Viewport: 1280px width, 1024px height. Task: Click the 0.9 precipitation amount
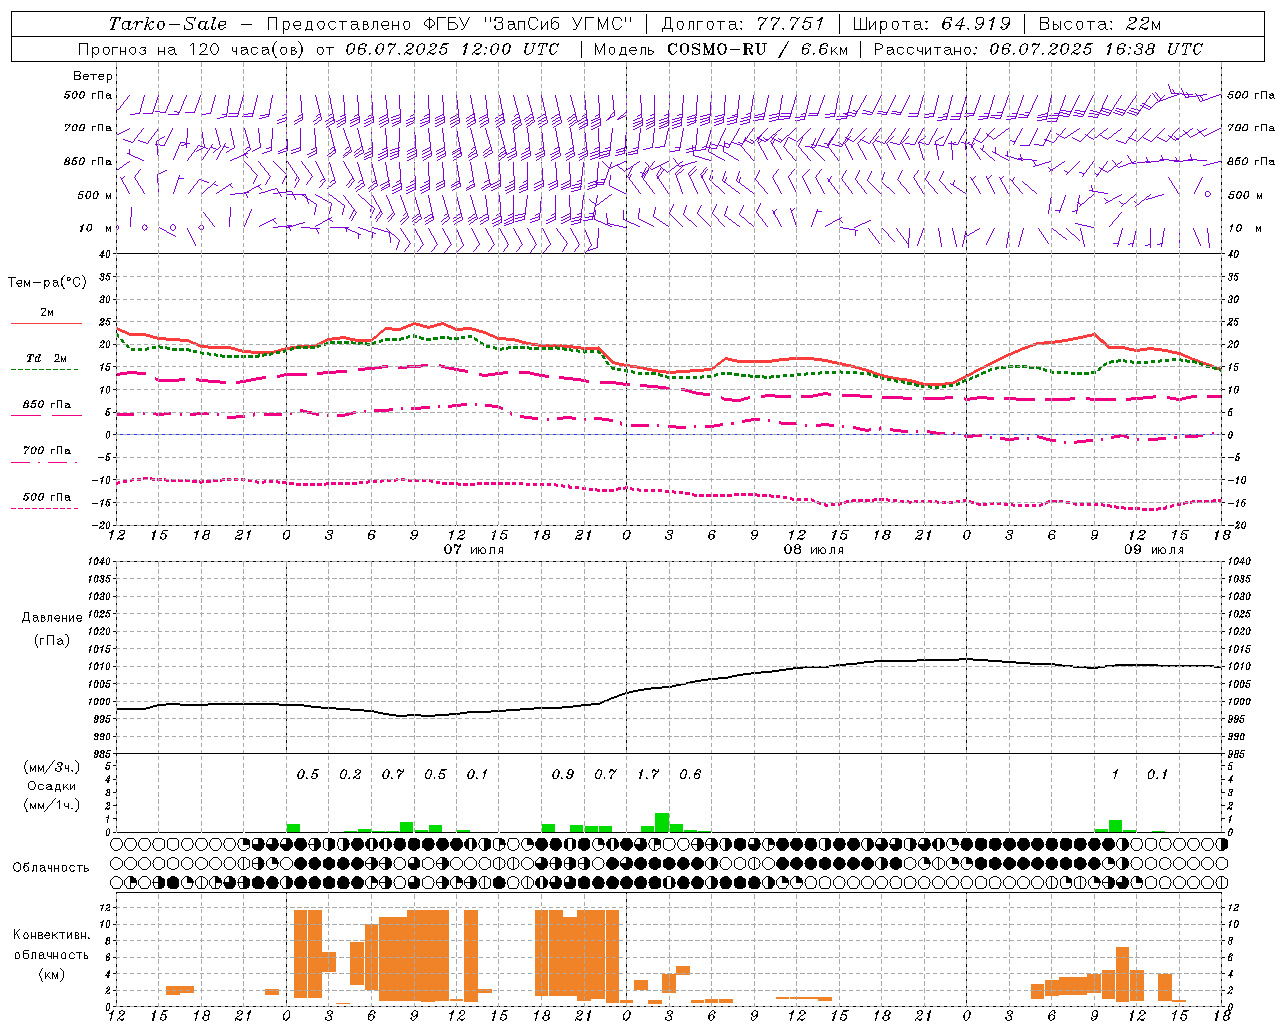point(563,774)
